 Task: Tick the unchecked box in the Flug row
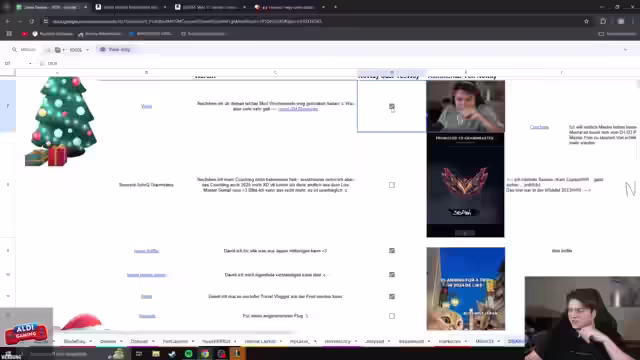[392, 316]
